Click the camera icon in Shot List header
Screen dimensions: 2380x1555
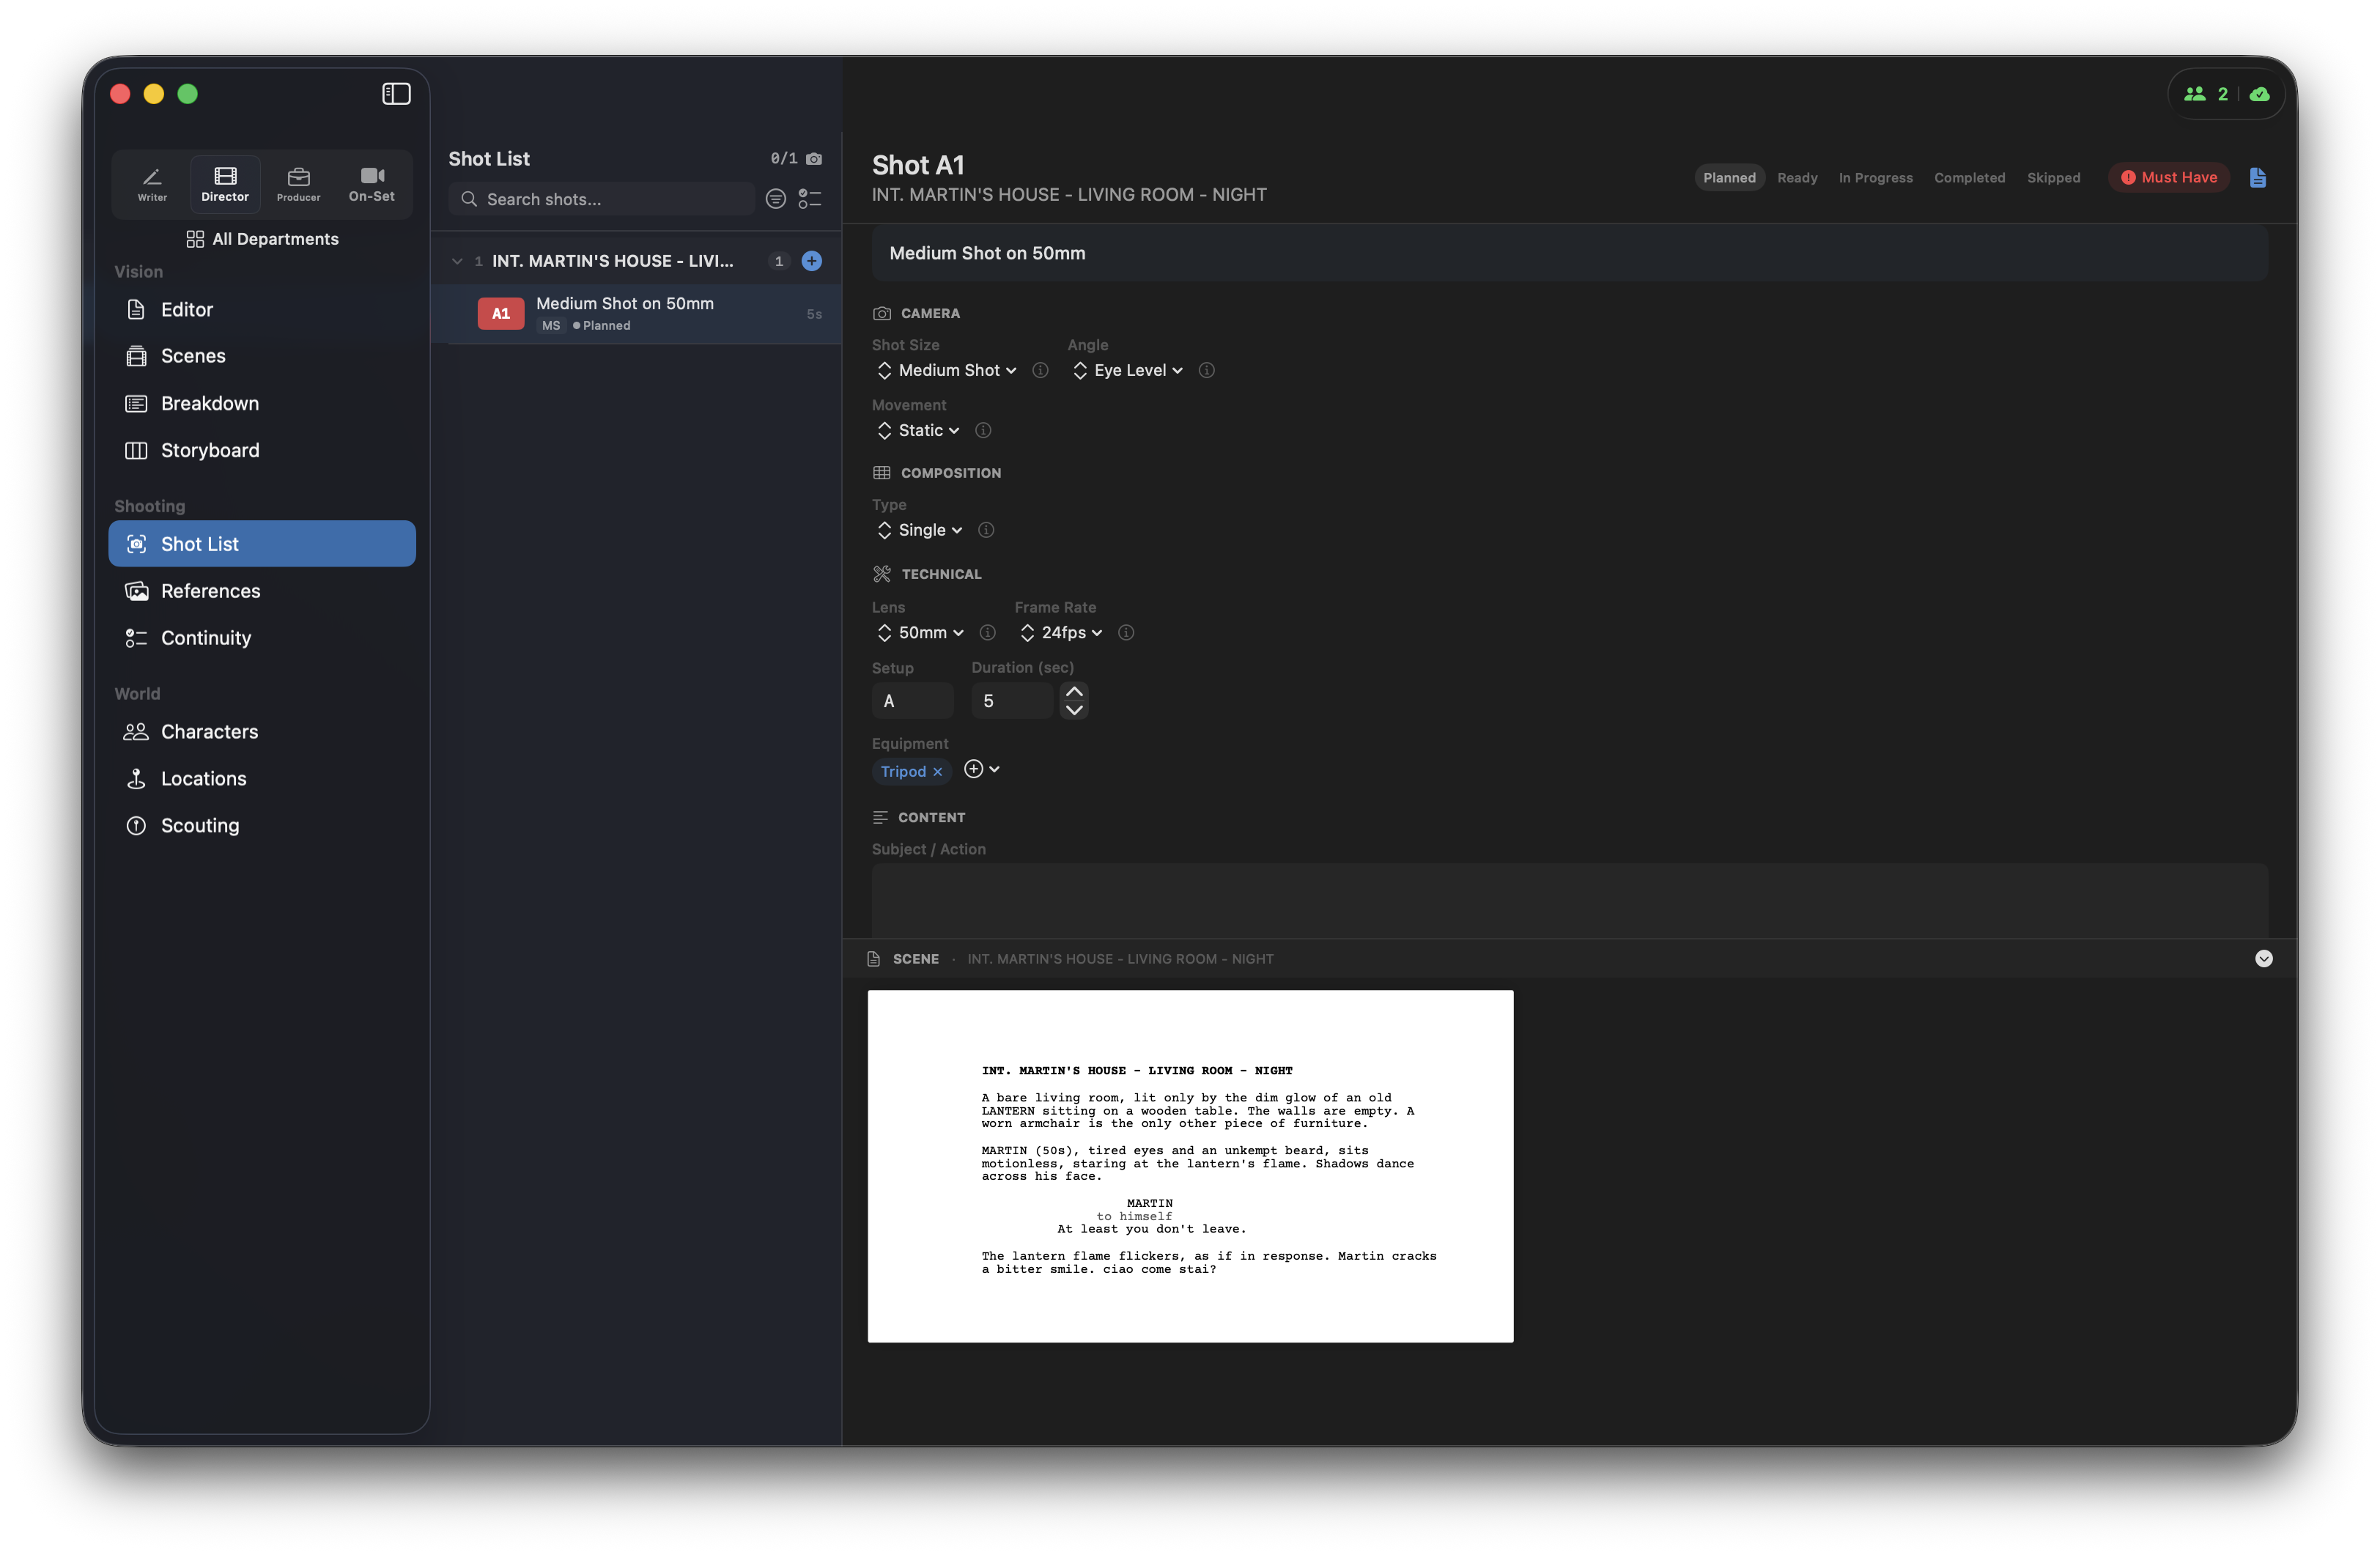(x=814, y=159)
